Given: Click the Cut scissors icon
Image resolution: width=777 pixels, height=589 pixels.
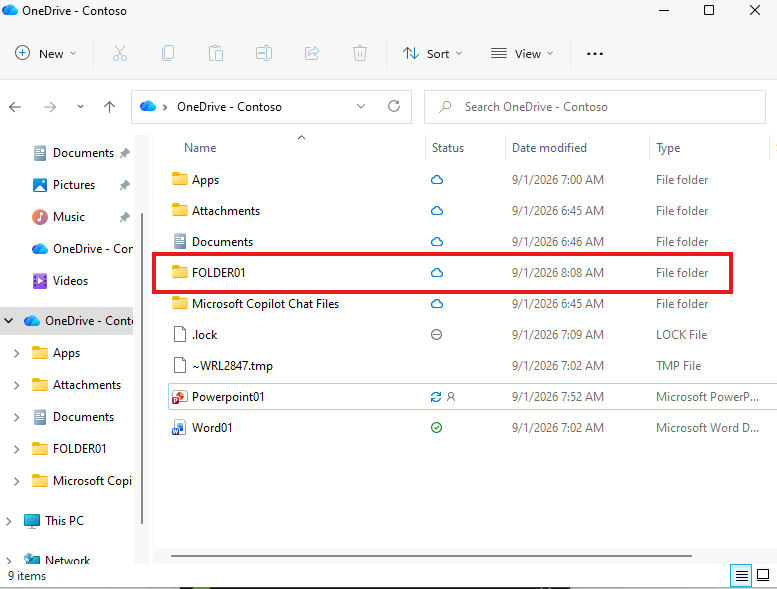Looking at the screenshot, I should pos(119,53).
